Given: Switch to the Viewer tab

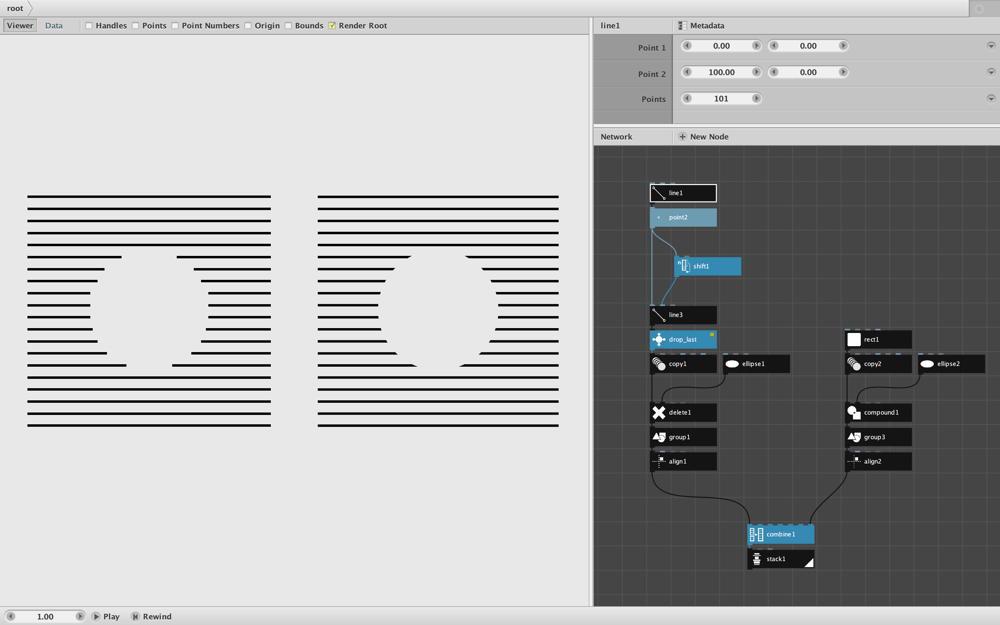Looking at the screenshot, I should click(20, 26).
